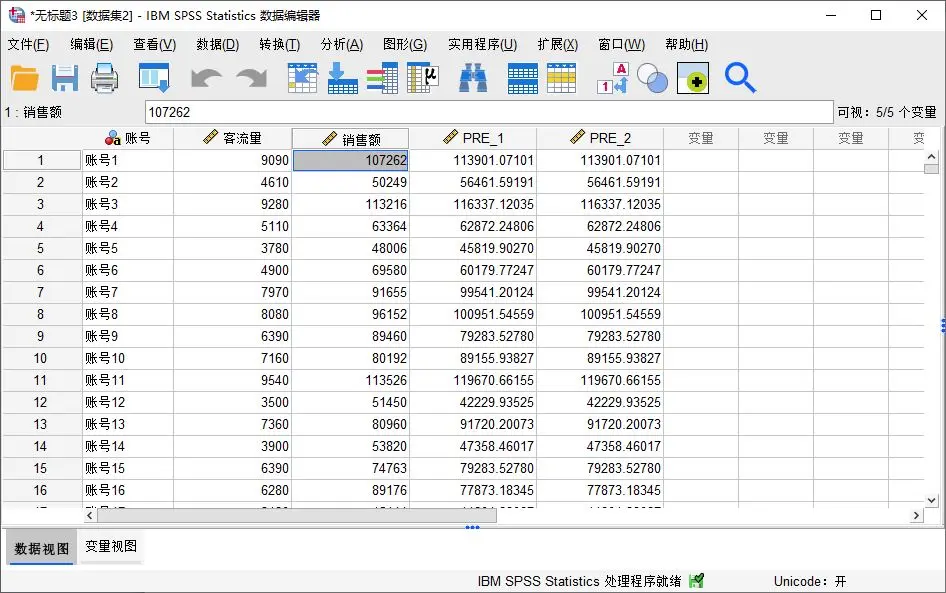Click the horizontal scrollbar left arrow

tap(90, 515)
